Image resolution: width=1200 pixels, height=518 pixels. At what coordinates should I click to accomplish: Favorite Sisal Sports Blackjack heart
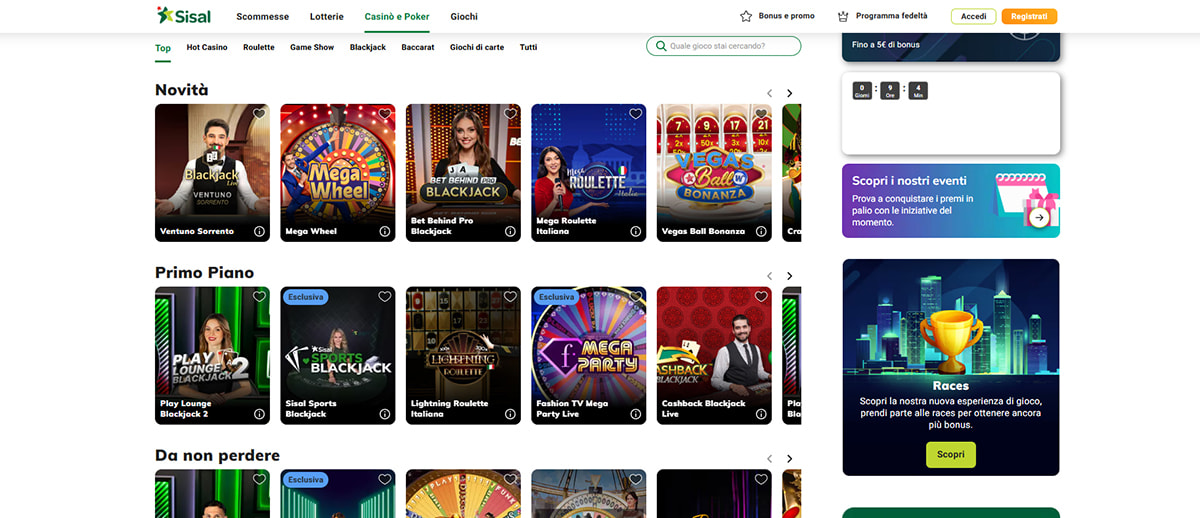click(385, 297)
